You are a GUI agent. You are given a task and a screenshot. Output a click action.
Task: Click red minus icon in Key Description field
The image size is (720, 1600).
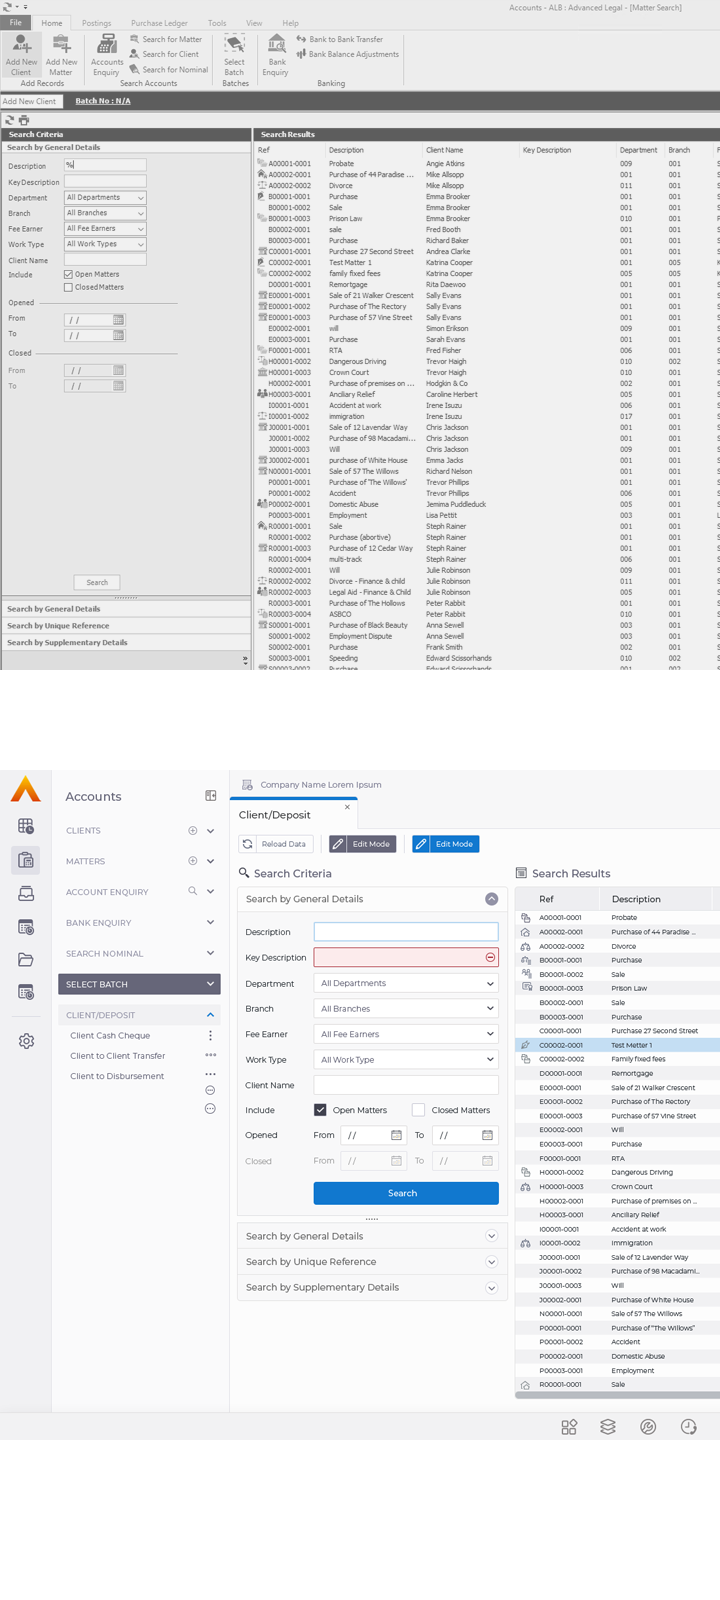pyautogui.click(x=490, y=957)
